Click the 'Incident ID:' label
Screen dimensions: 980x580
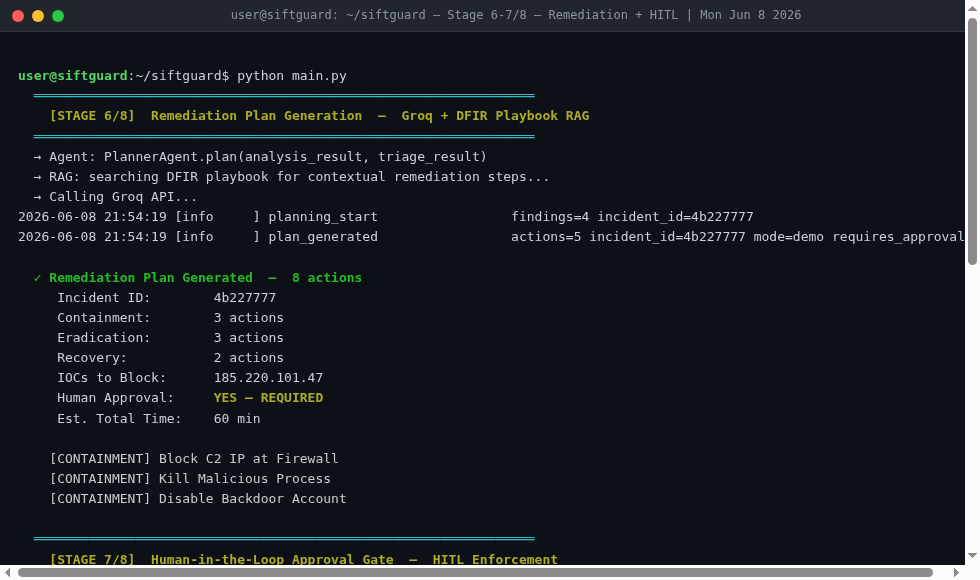click(x=104, y=298)
